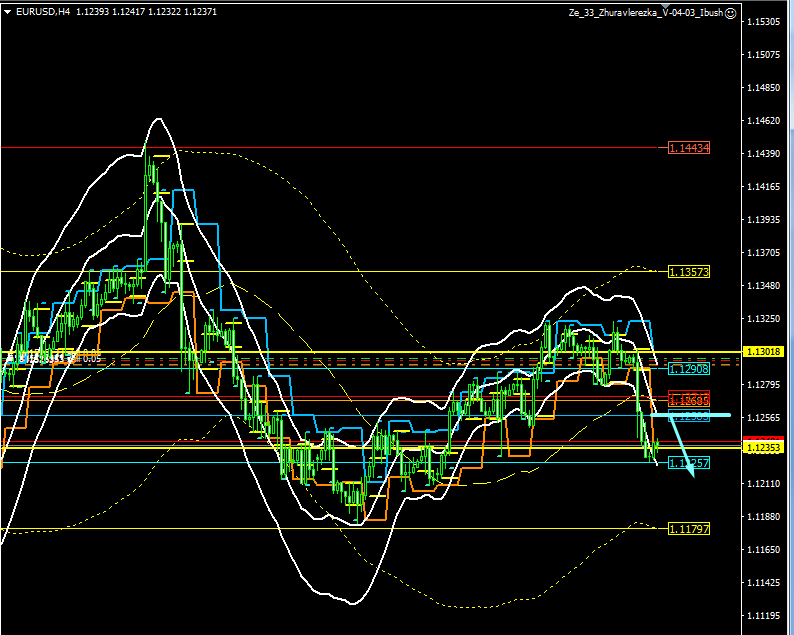Select the red 1.14434 level label

[689, 148]
